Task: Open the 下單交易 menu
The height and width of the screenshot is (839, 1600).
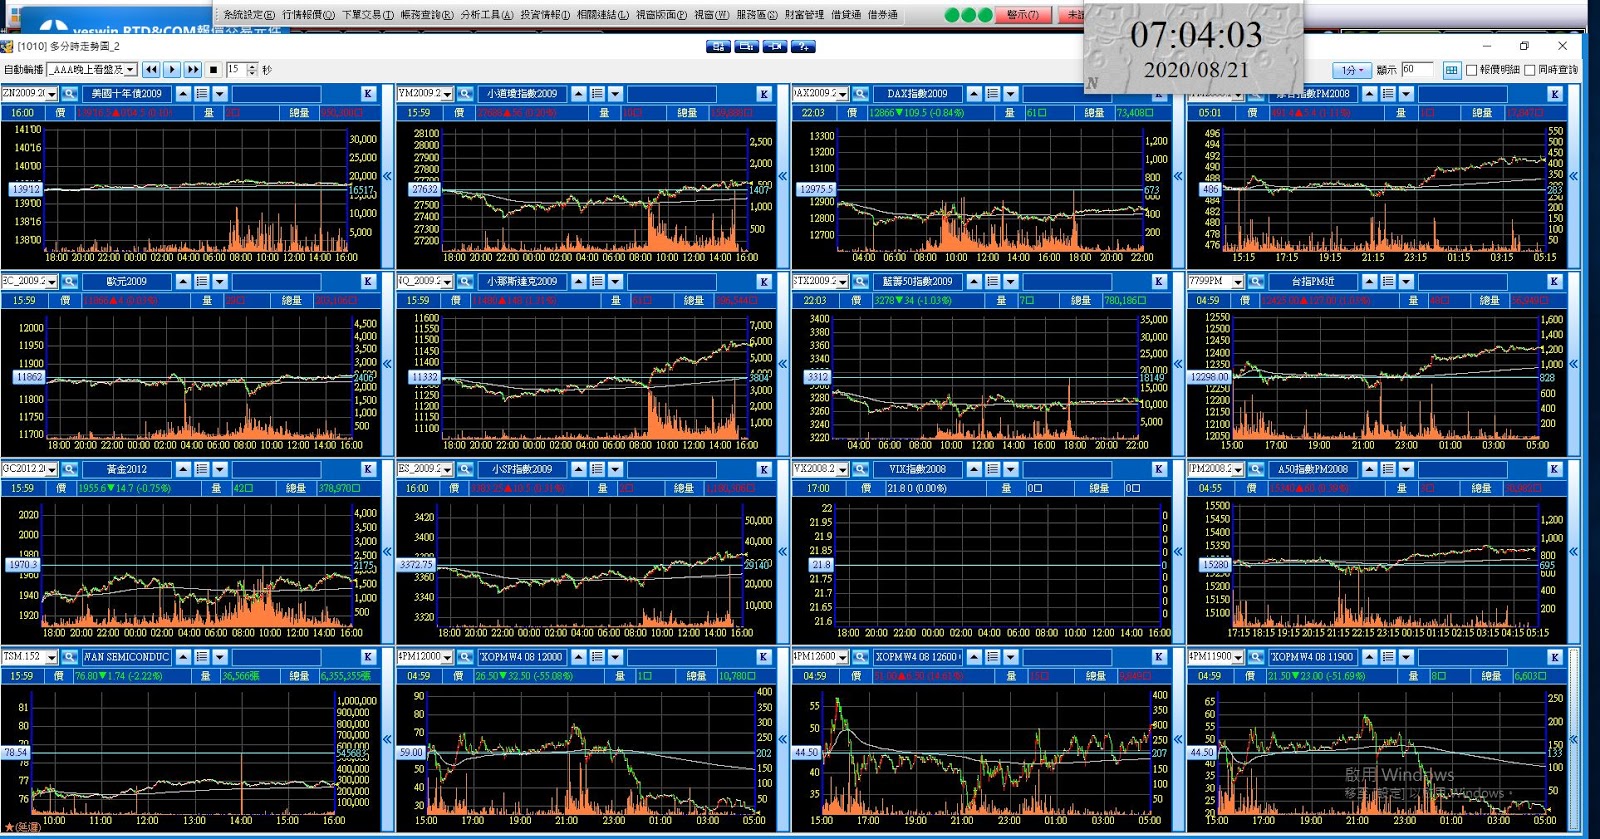Action: tap(367, 15)
